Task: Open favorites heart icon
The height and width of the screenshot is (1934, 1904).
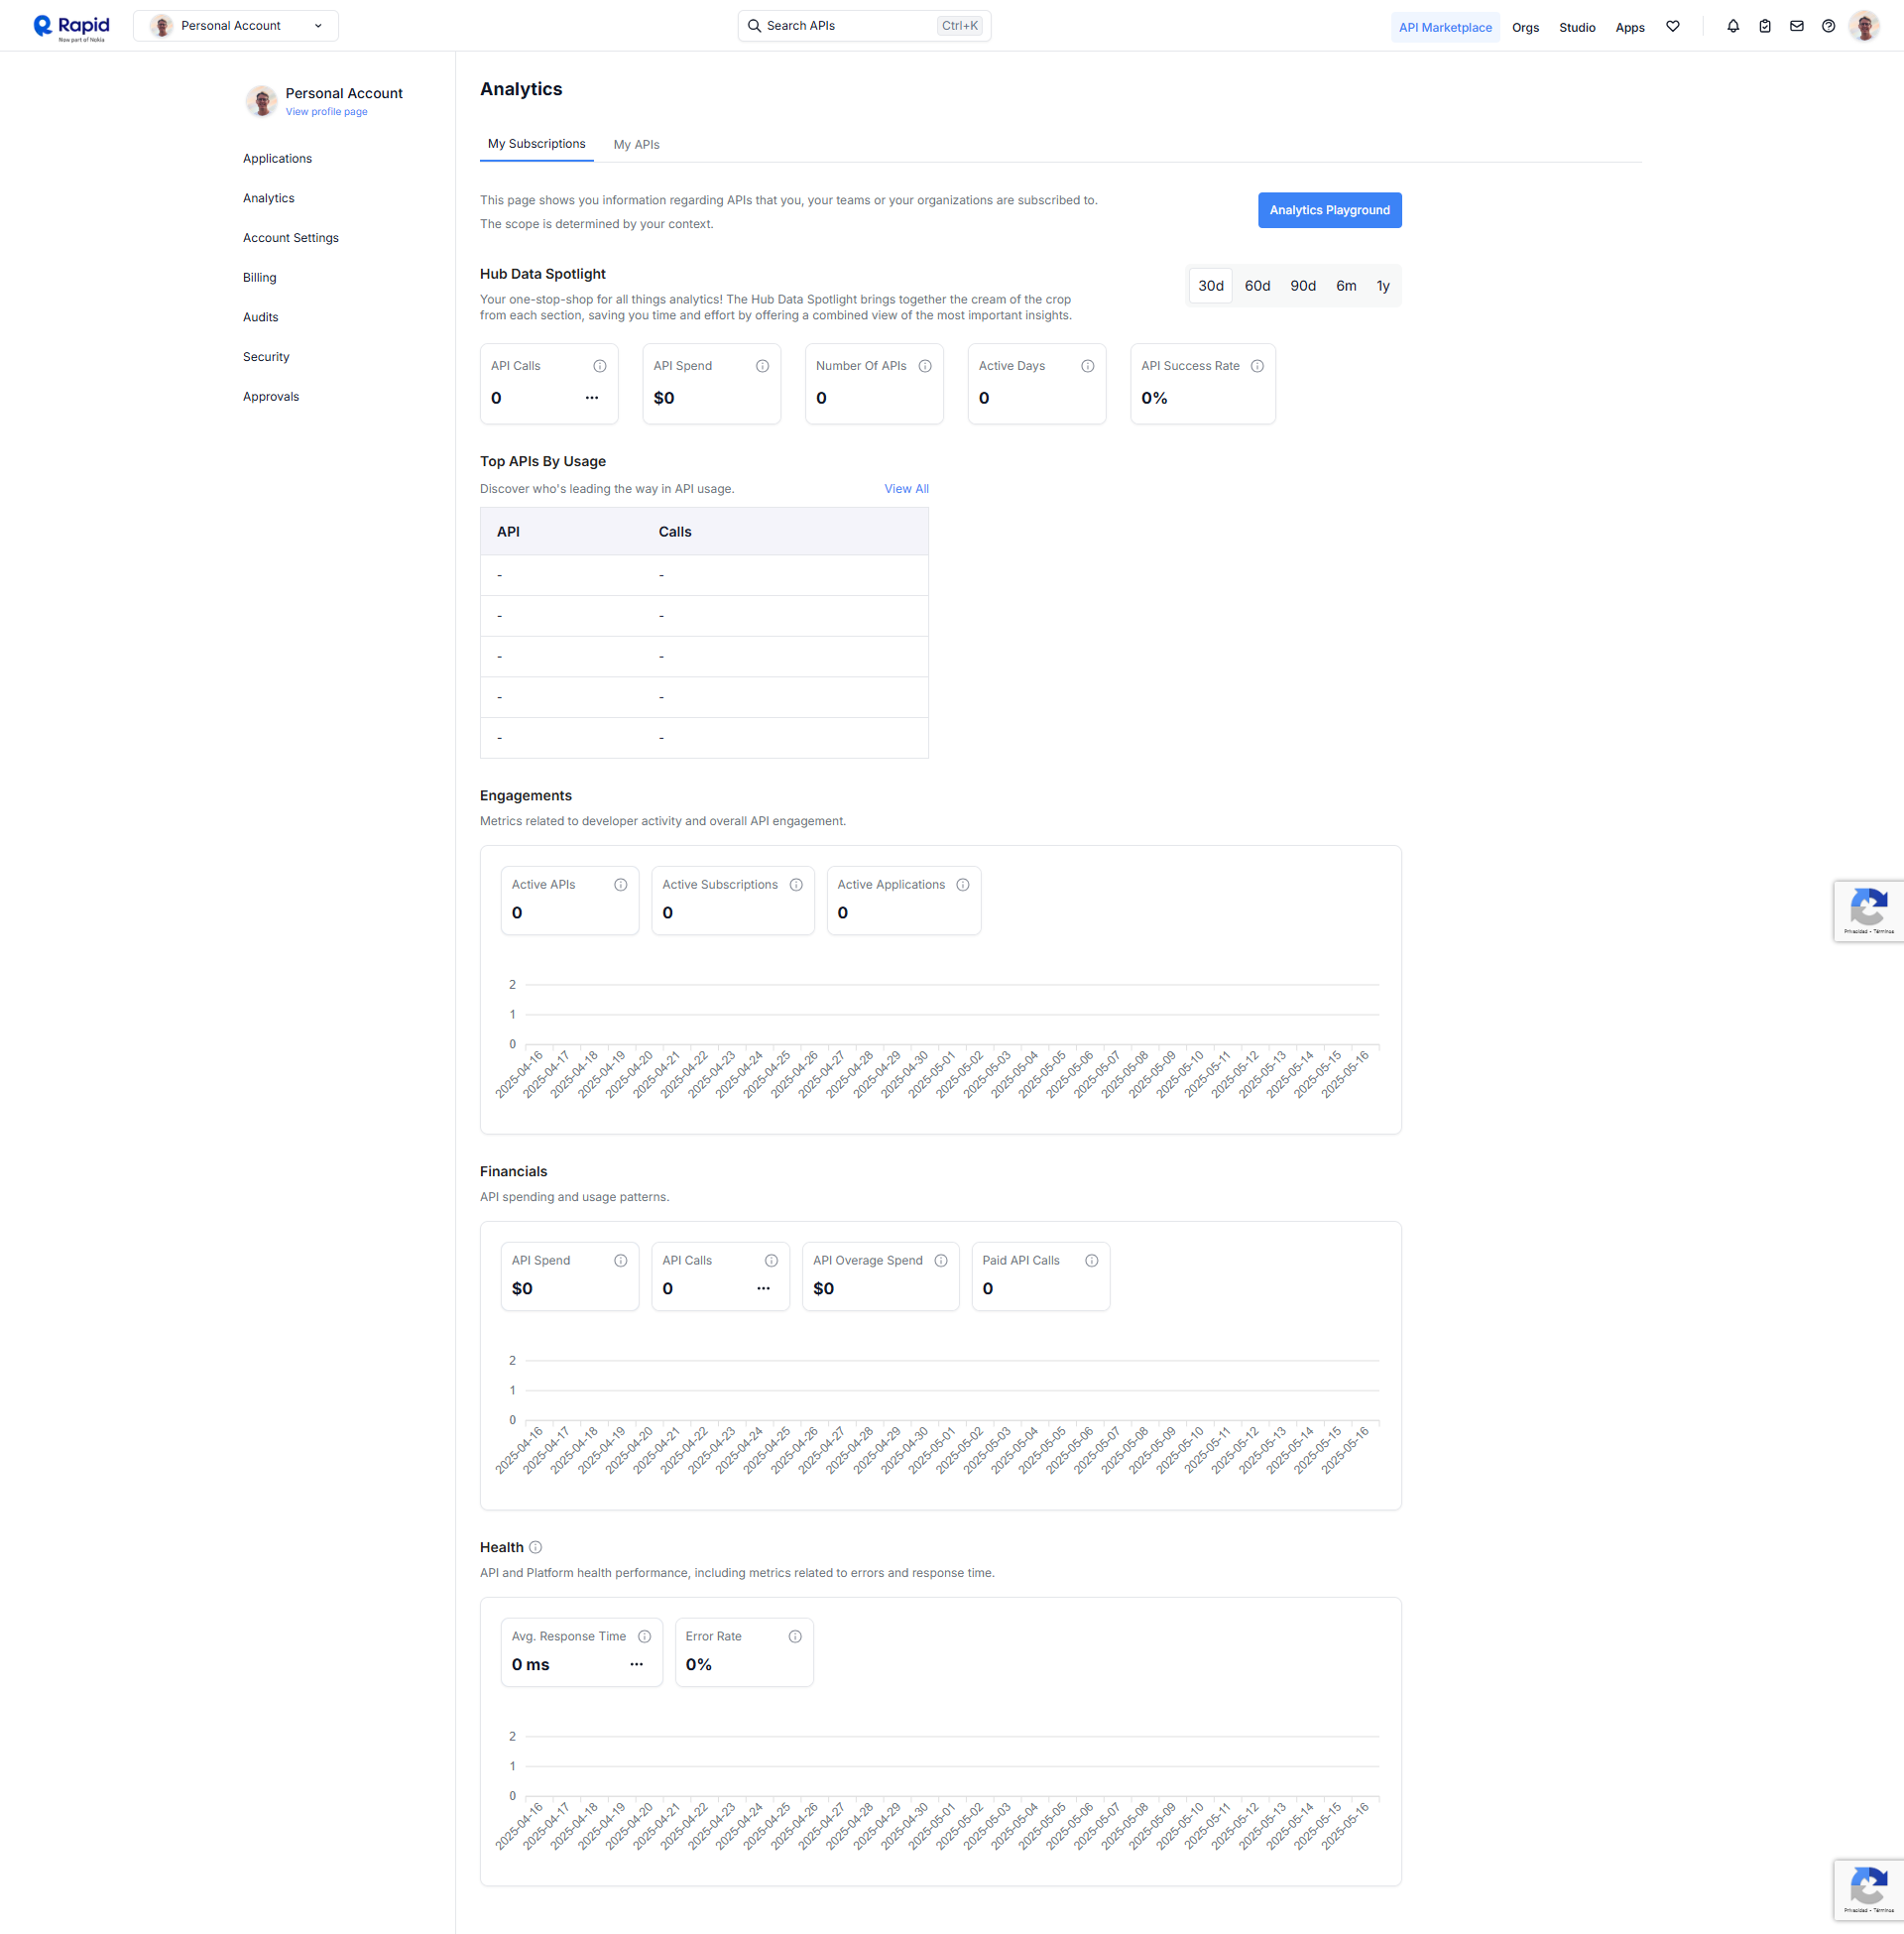Action: [1673, 26]
